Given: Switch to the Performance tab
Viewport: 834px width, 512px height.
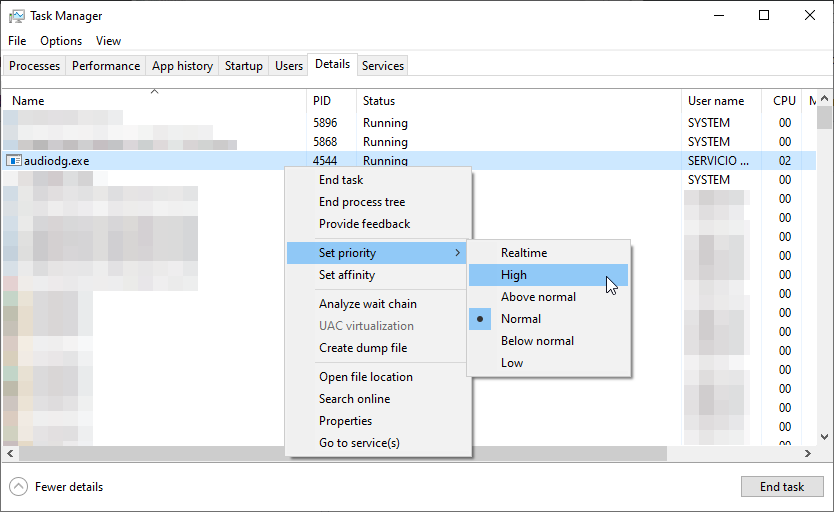Looking at the screenshot, I should click(x=106, y=66).
